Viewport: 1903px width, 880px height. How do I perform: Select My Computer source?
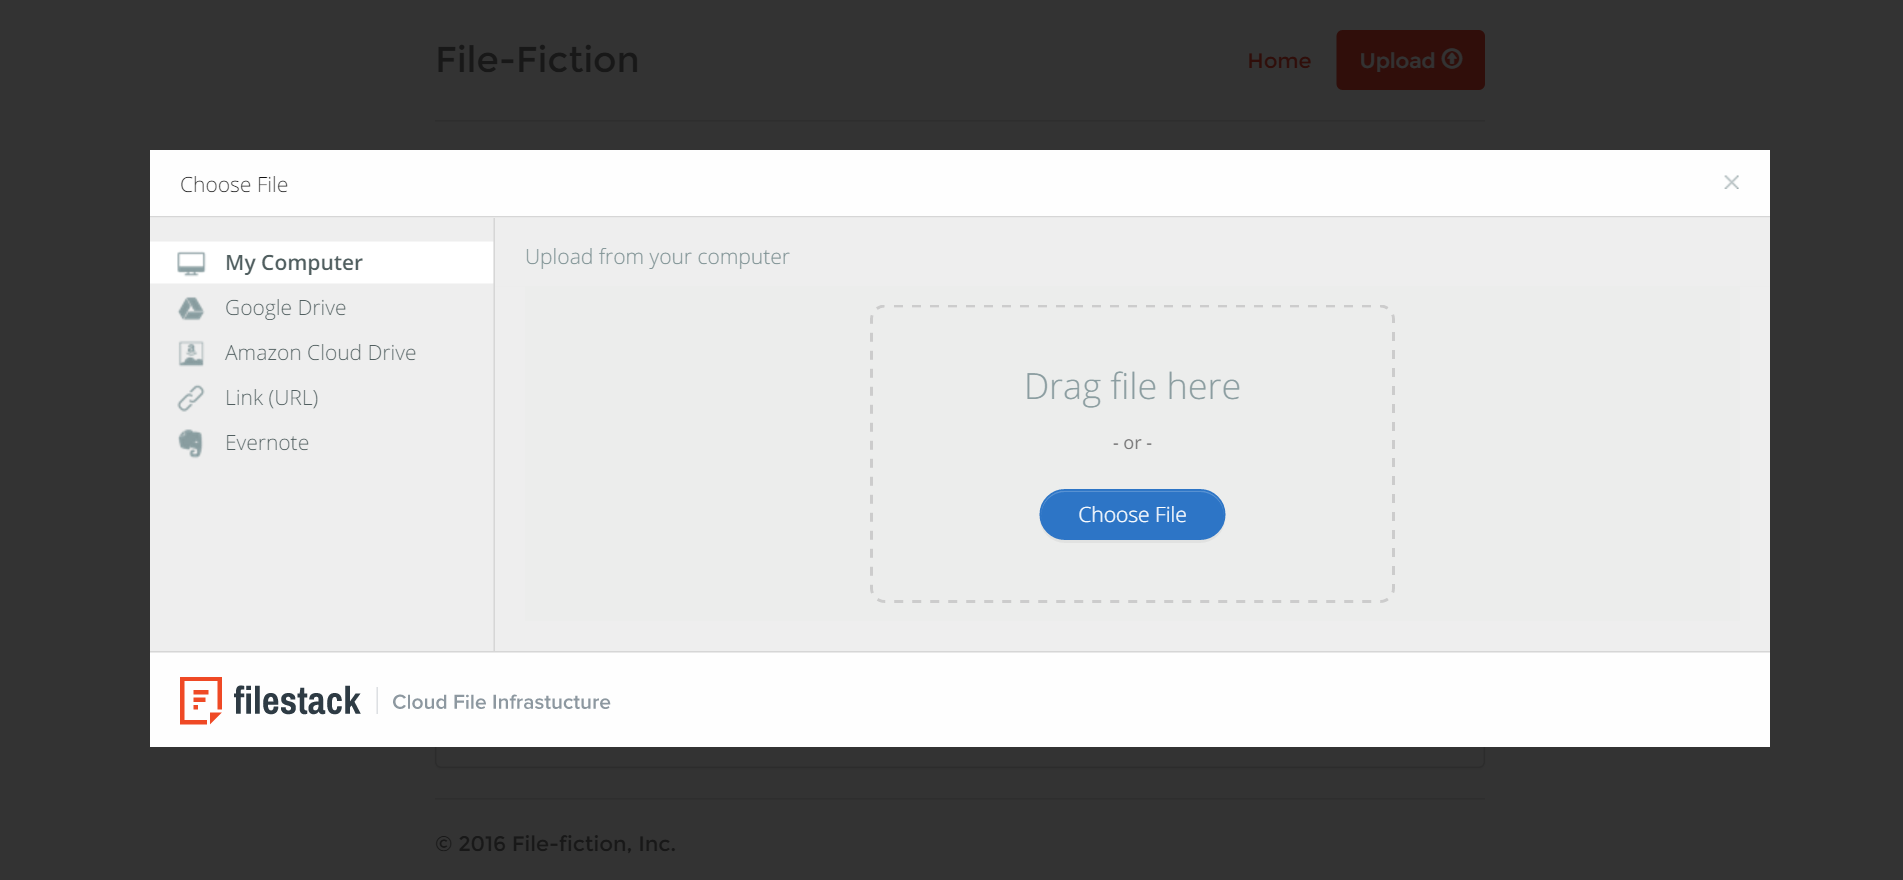pyautogui.click(x=321, y=263)
